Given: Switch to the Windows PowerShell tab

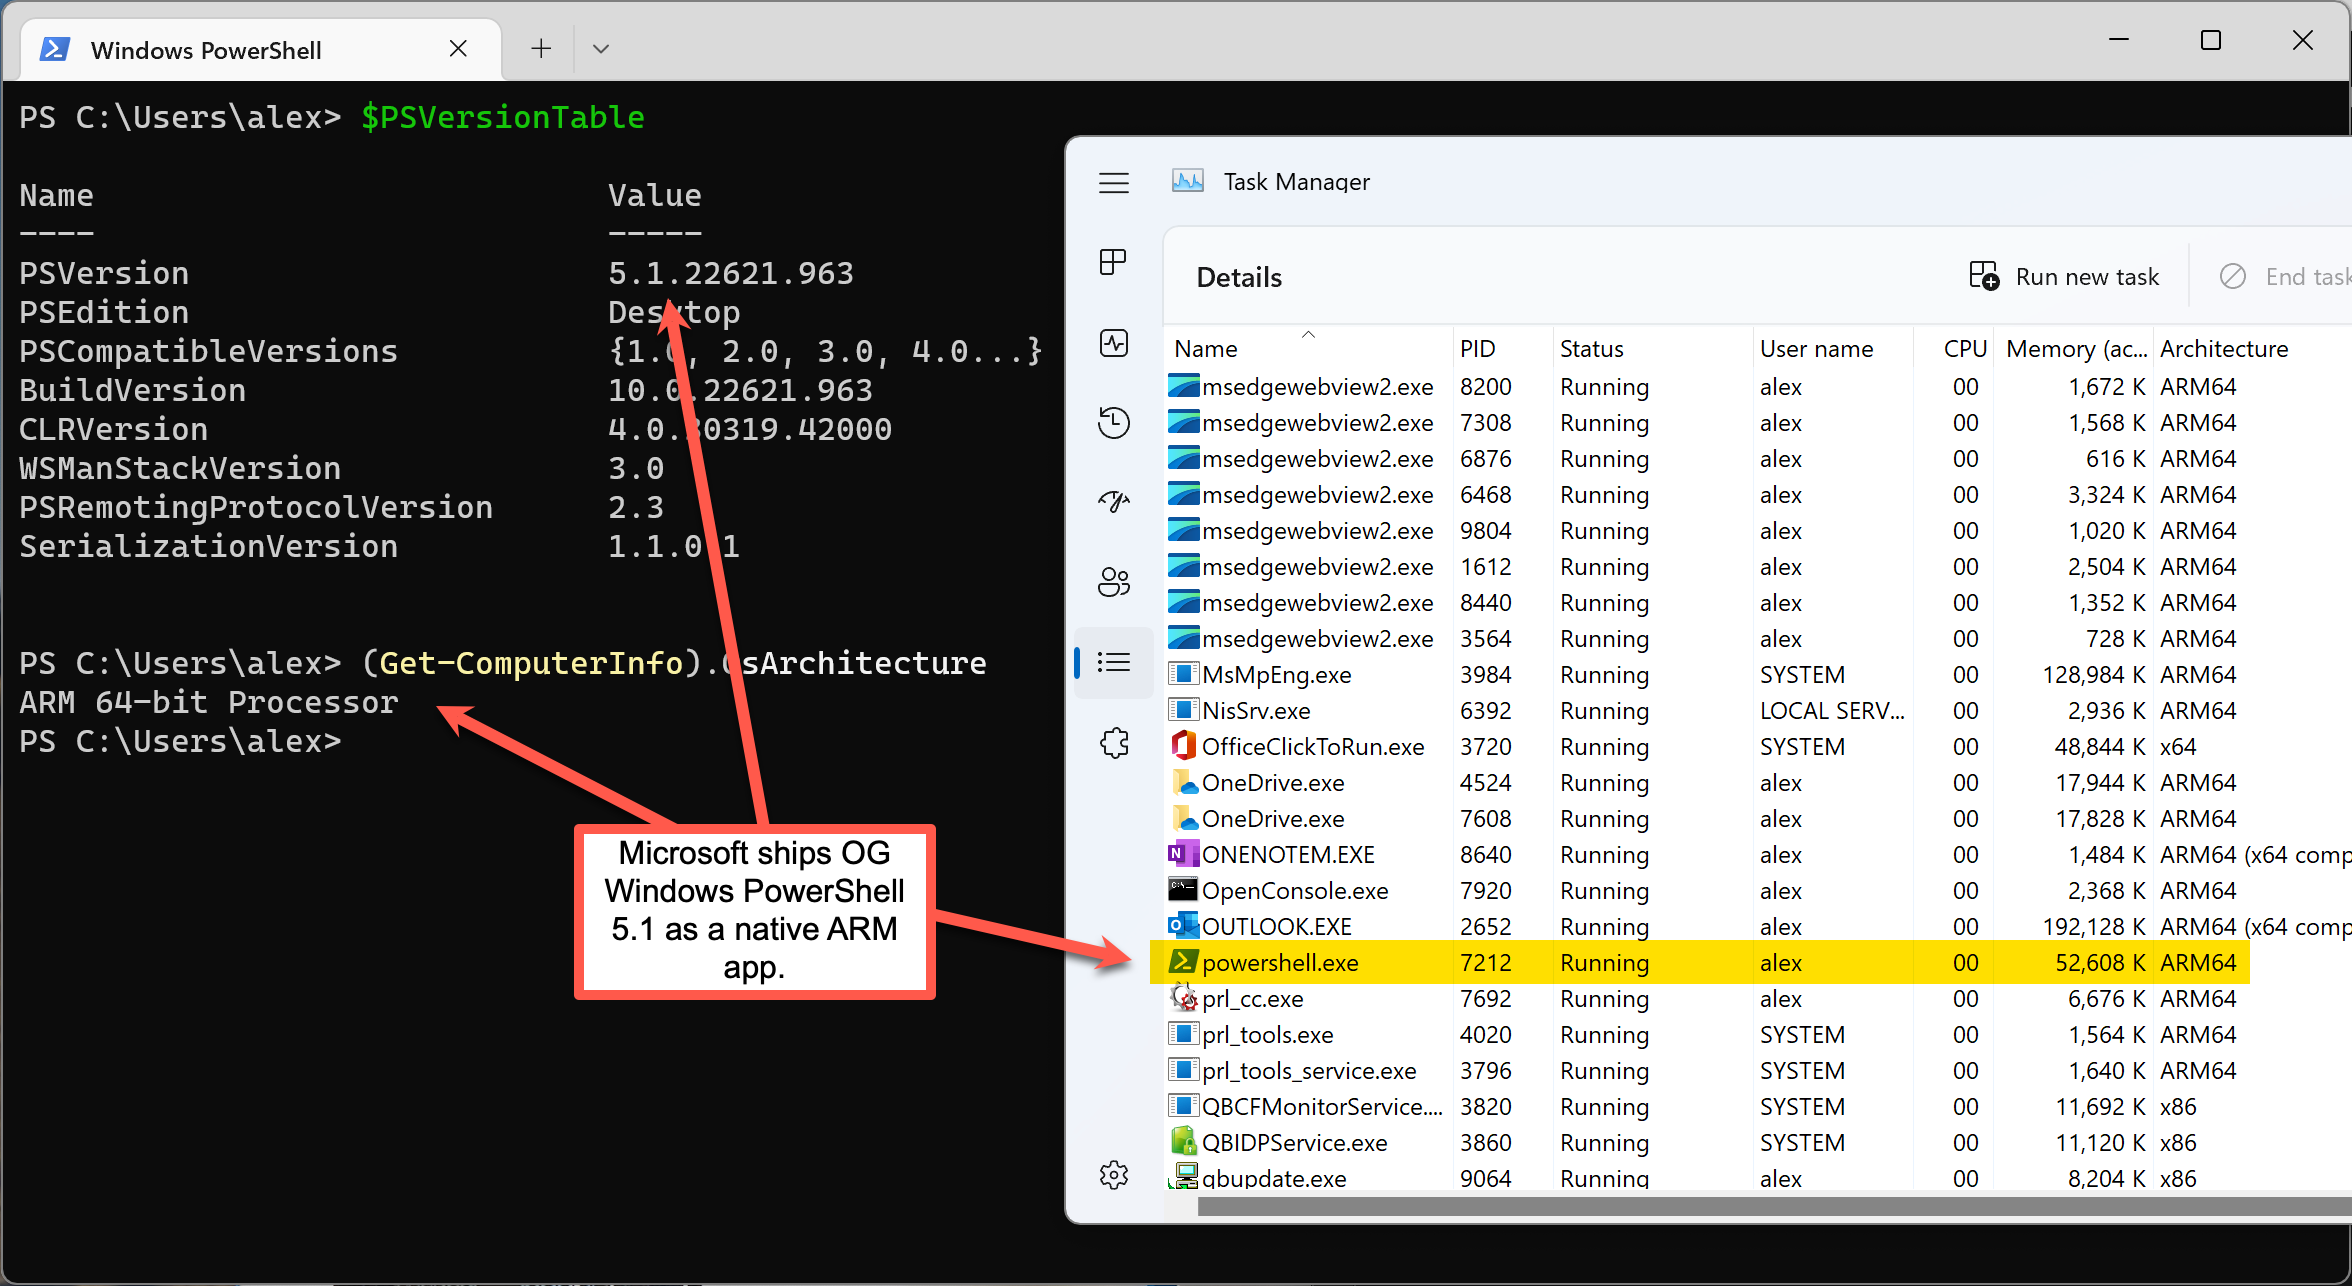Looking at the screenshot, I should point(206,49).
